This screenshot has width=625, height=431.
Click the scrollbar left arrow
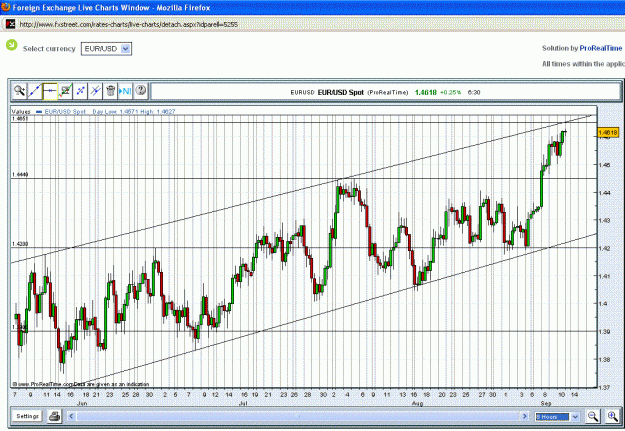click(71, 416)
